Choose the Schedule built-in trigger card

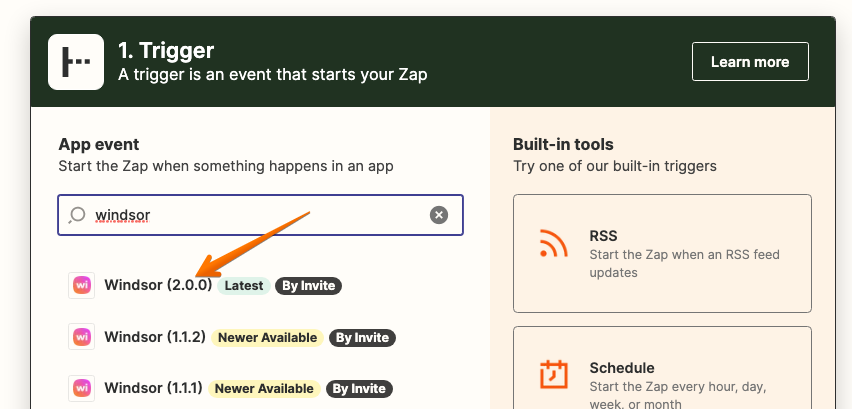click(662, 368)
